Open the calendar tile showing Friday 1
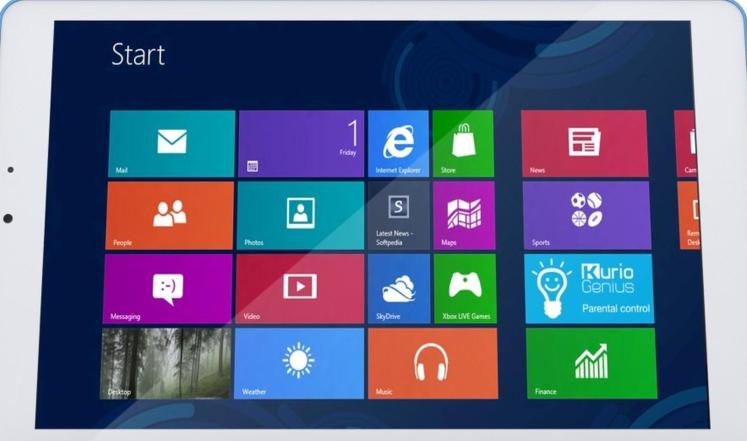Viewport: 747px width, 441px height. pos(300,144)
